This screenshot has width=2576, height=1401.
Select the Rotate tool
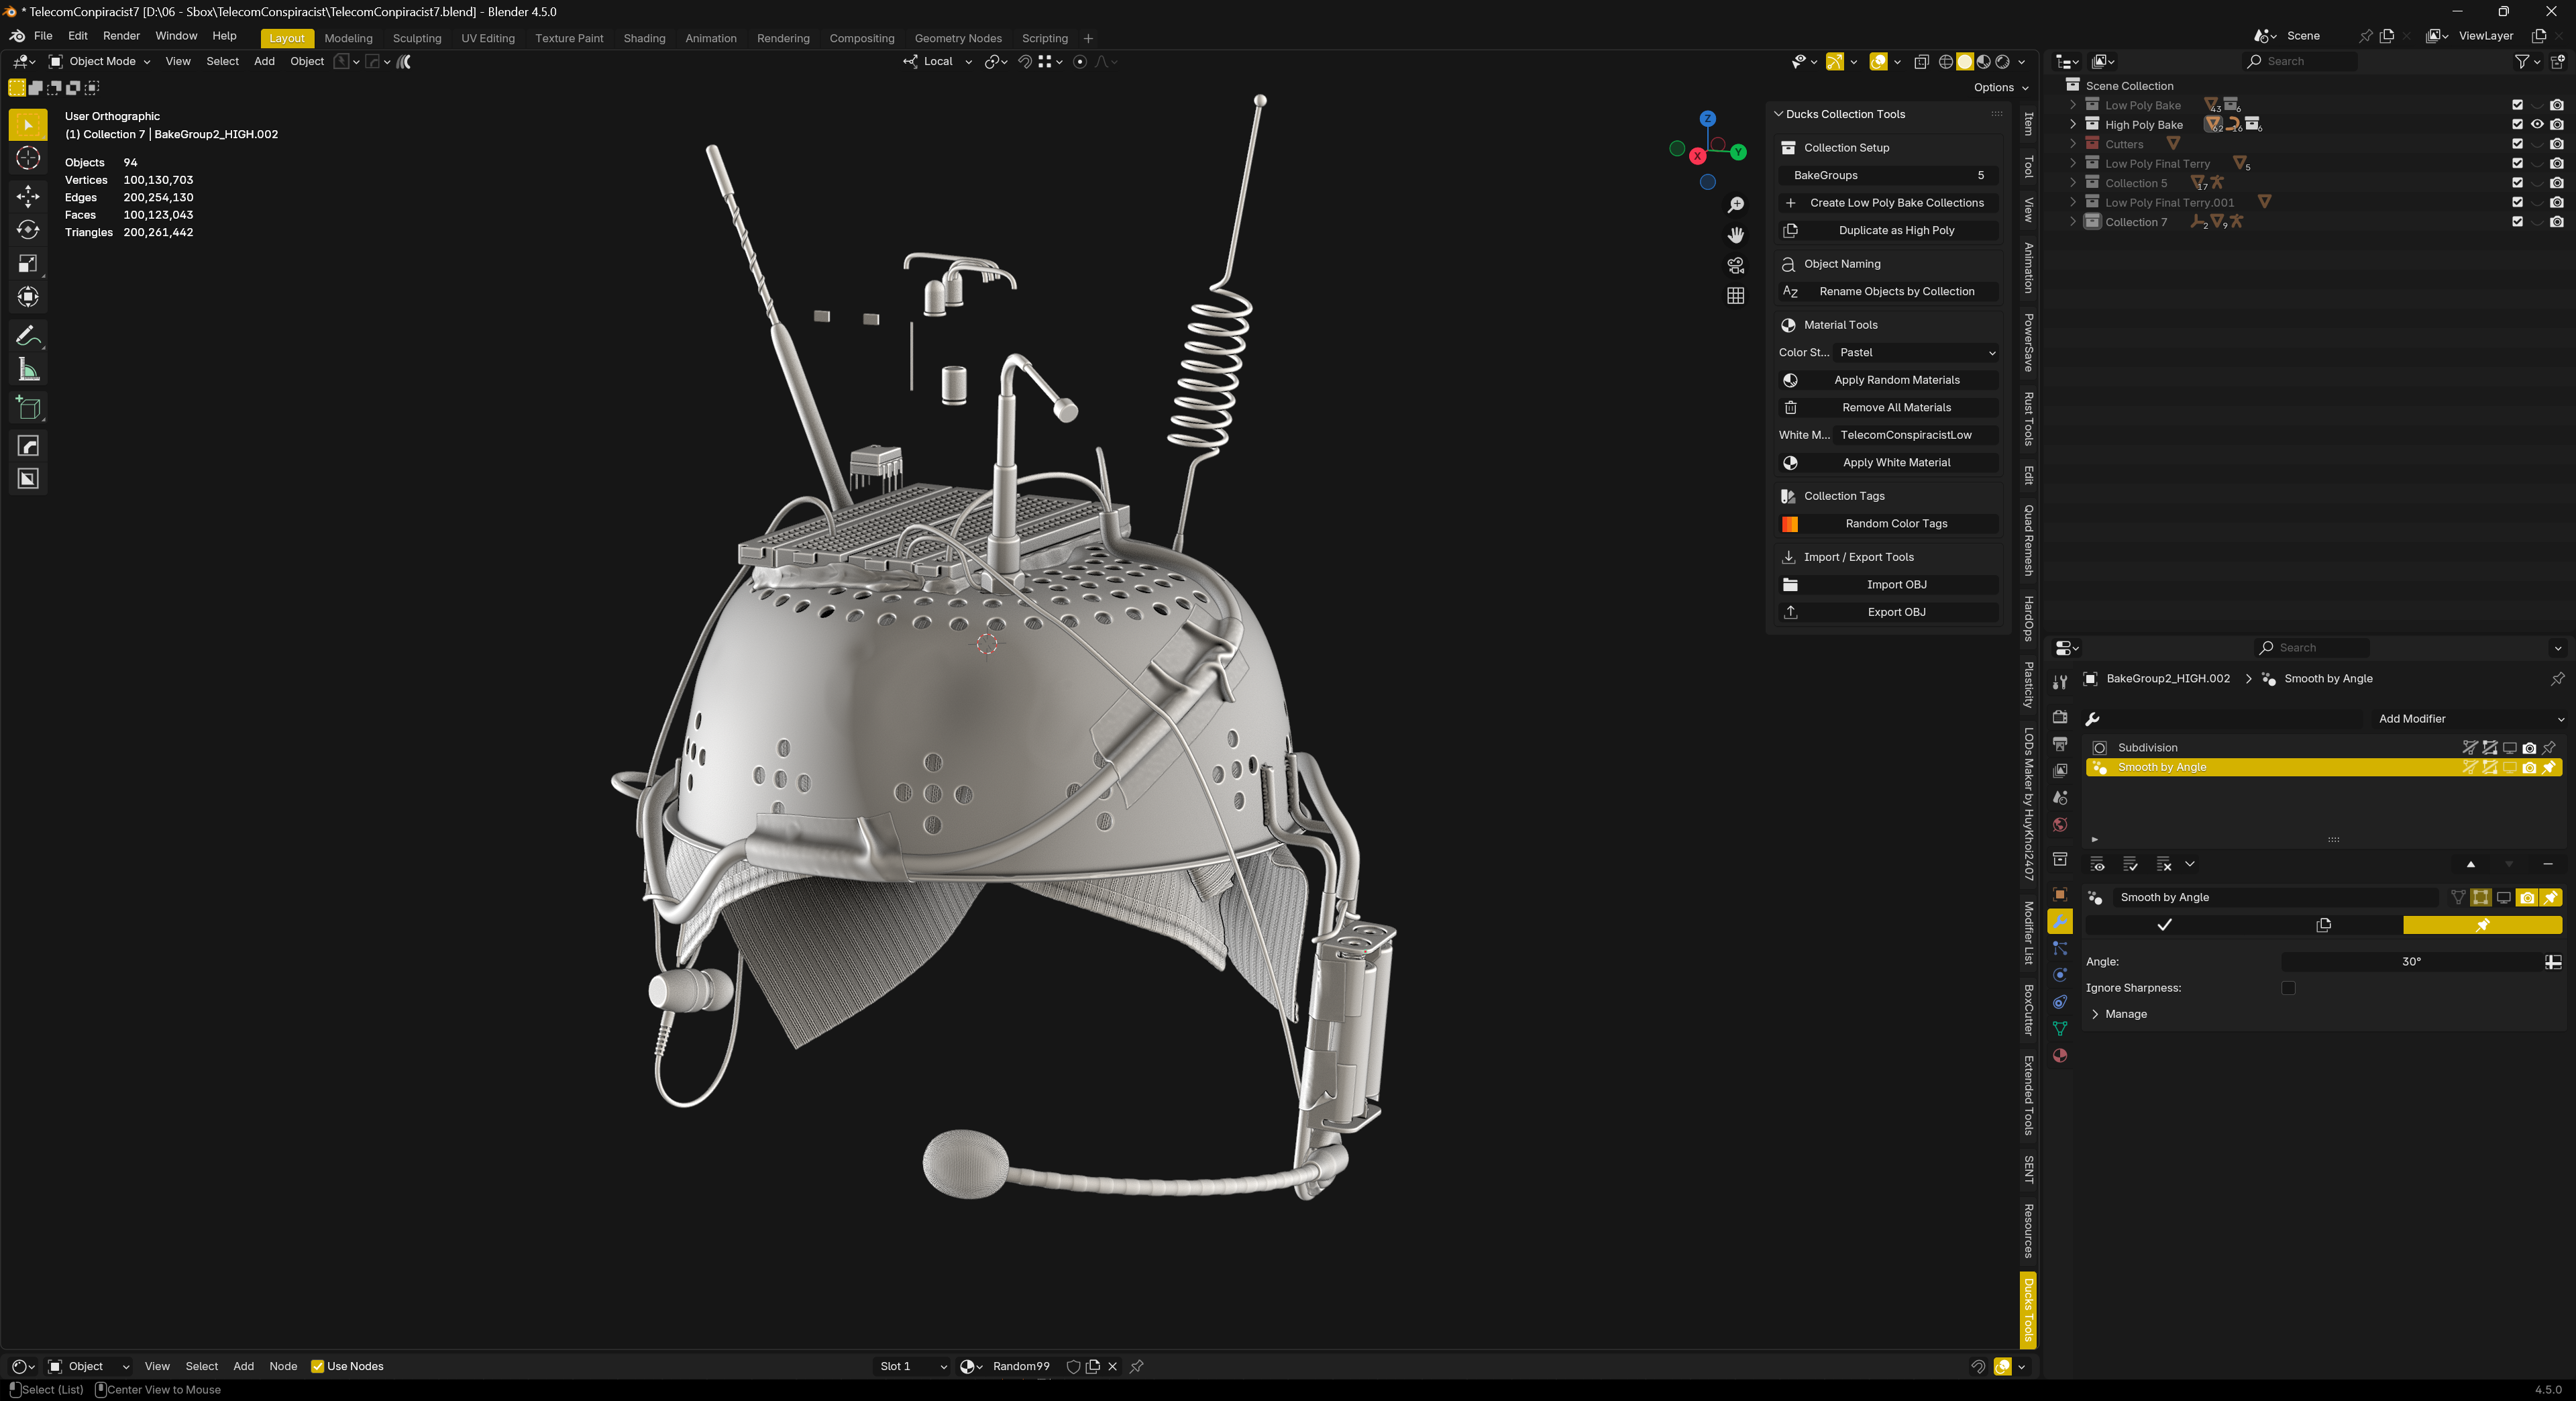point(28,230)
